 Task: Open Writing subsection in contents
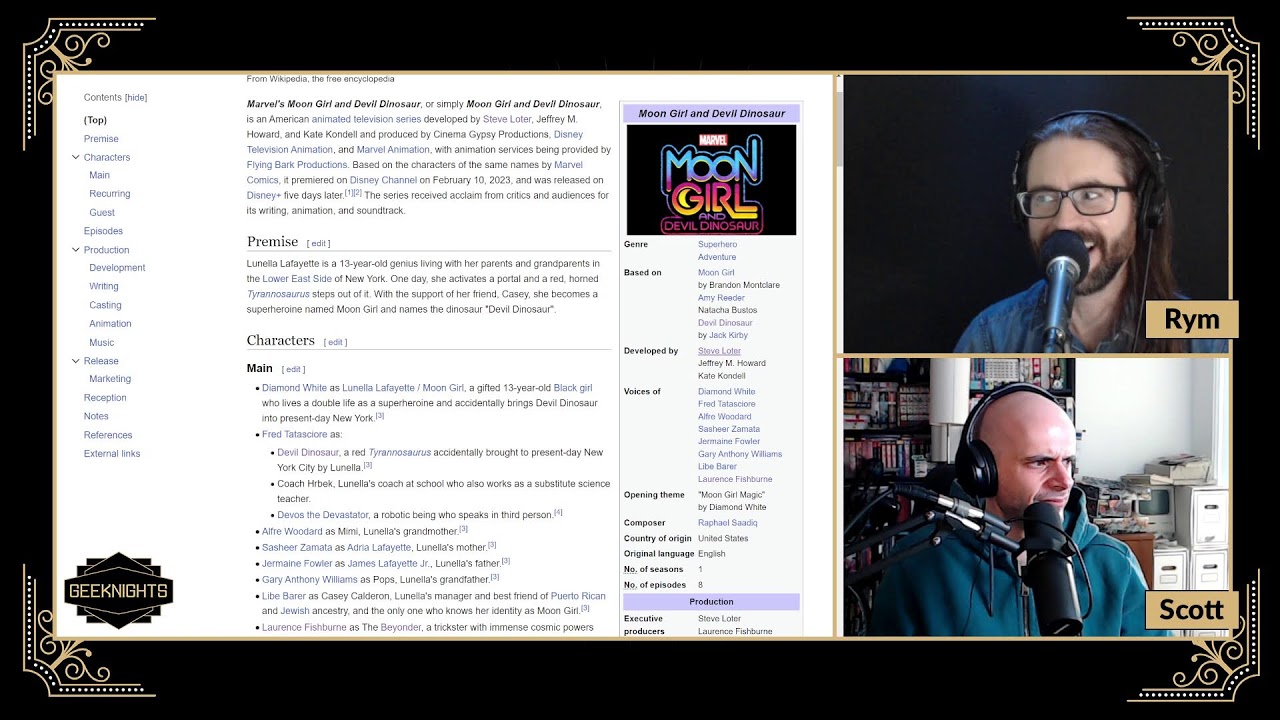coord(104,286)
